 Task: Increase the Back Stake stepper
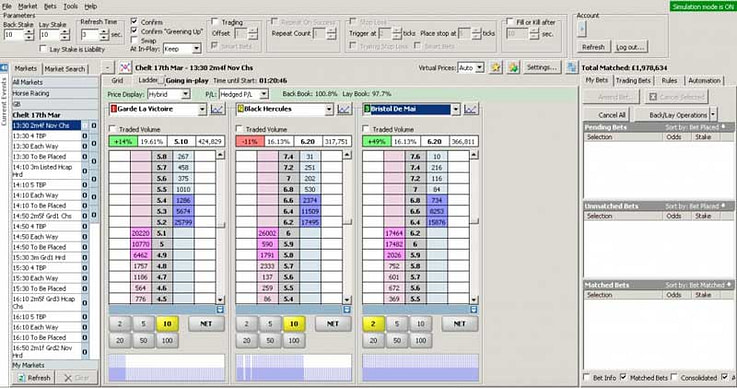pyautogui.click(x=29, y=32)
